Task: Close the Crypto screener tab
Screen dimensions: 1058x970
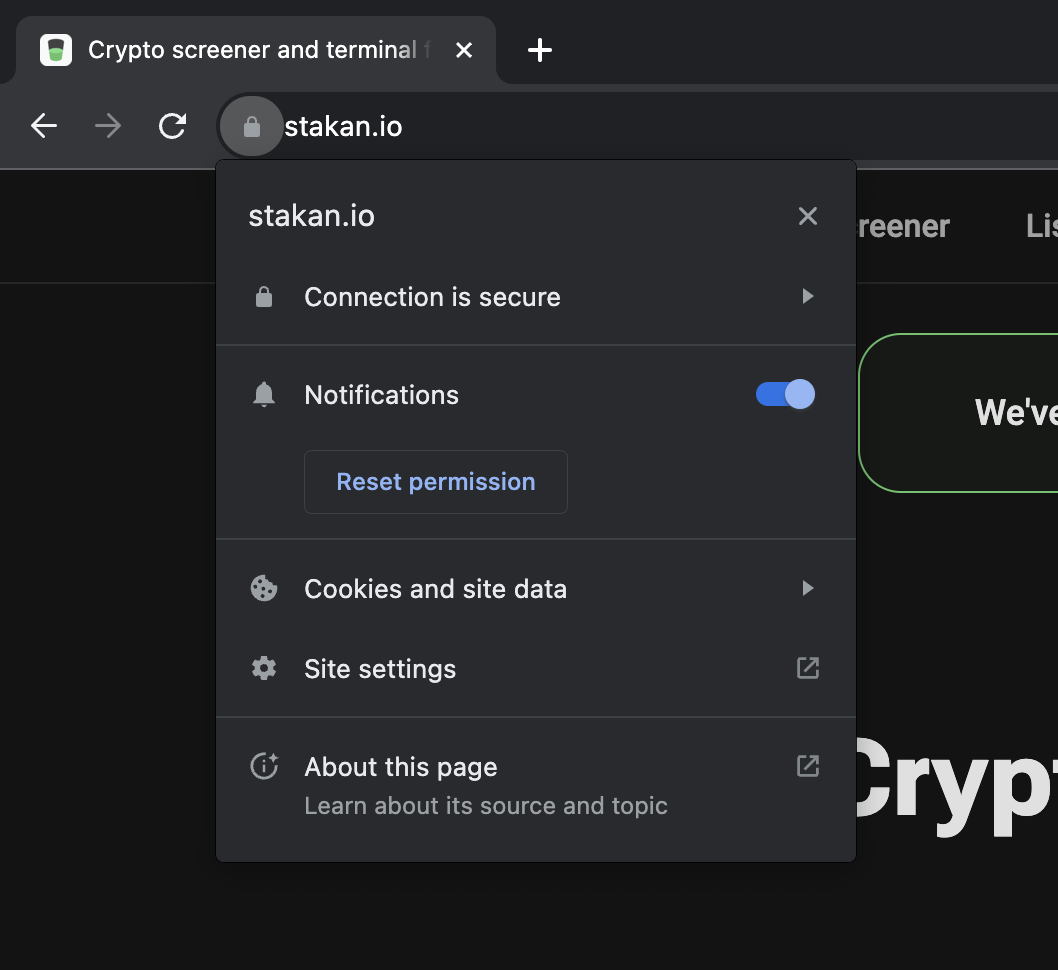Action: point(464,50)
